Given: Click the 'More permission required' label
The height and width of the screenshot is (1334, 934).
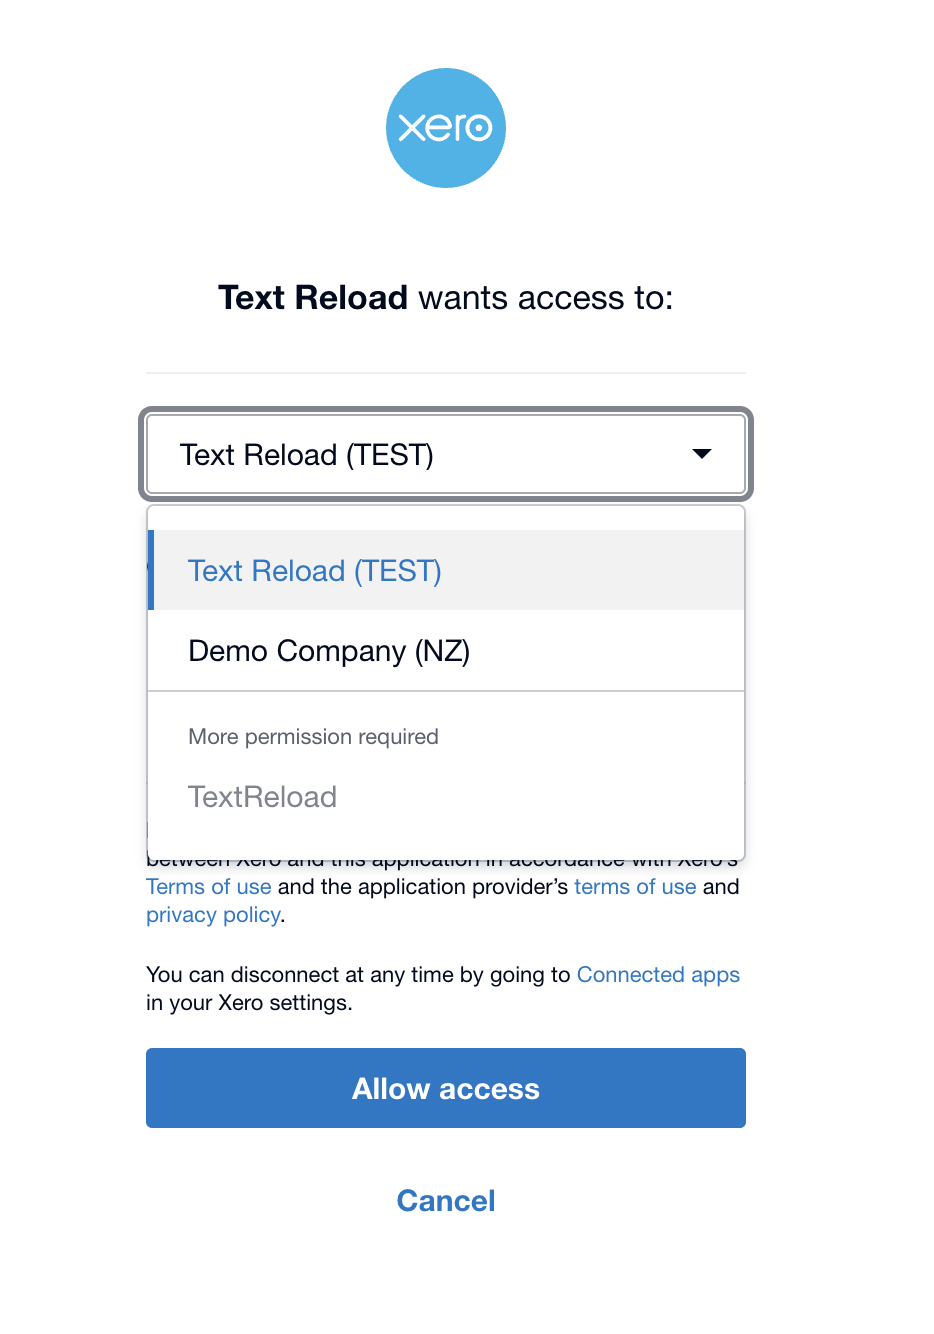Looking at the screenshot, I should [x=313, y=736].
